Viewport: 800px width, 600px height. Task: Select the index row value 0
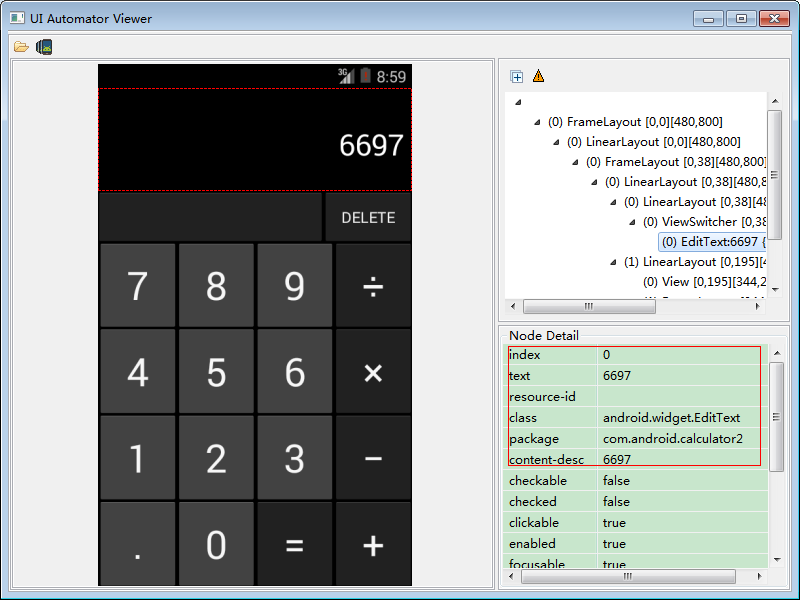click(606, 355)
